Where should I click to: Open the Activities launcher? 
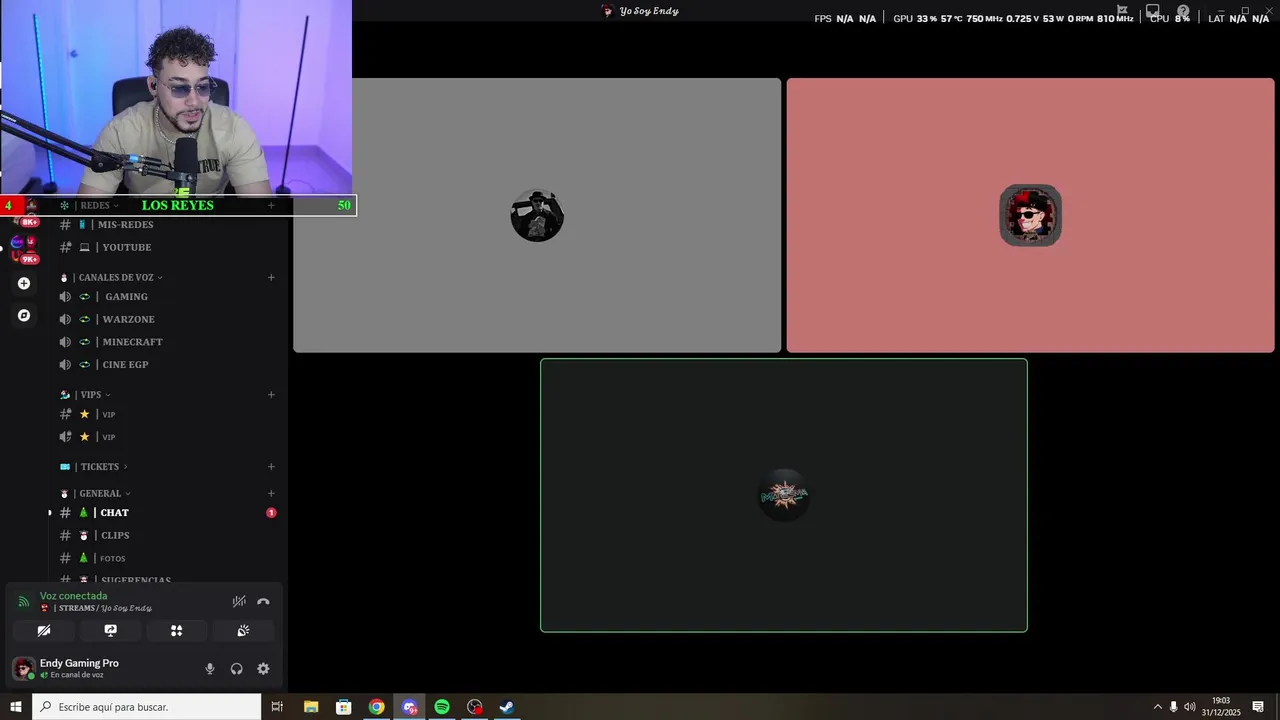coord(176,630)
